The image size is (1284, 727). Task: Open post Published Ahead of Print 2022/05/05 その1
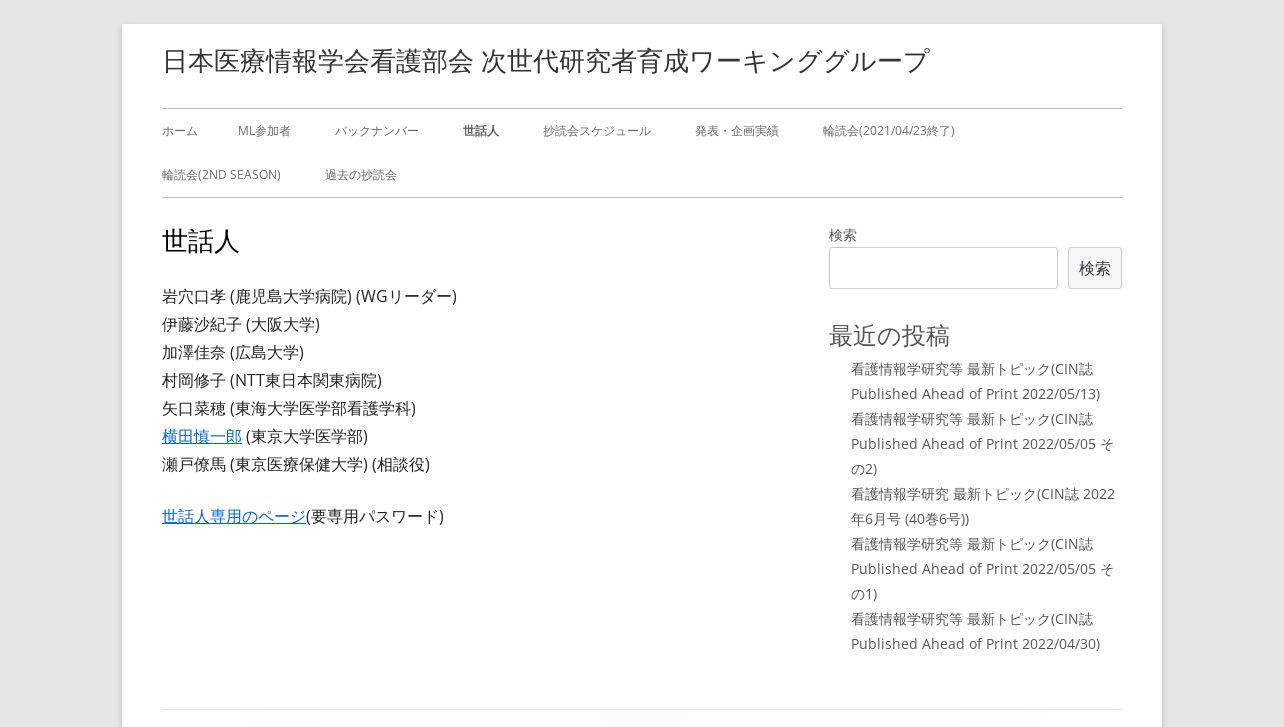[x=982, y=569]
